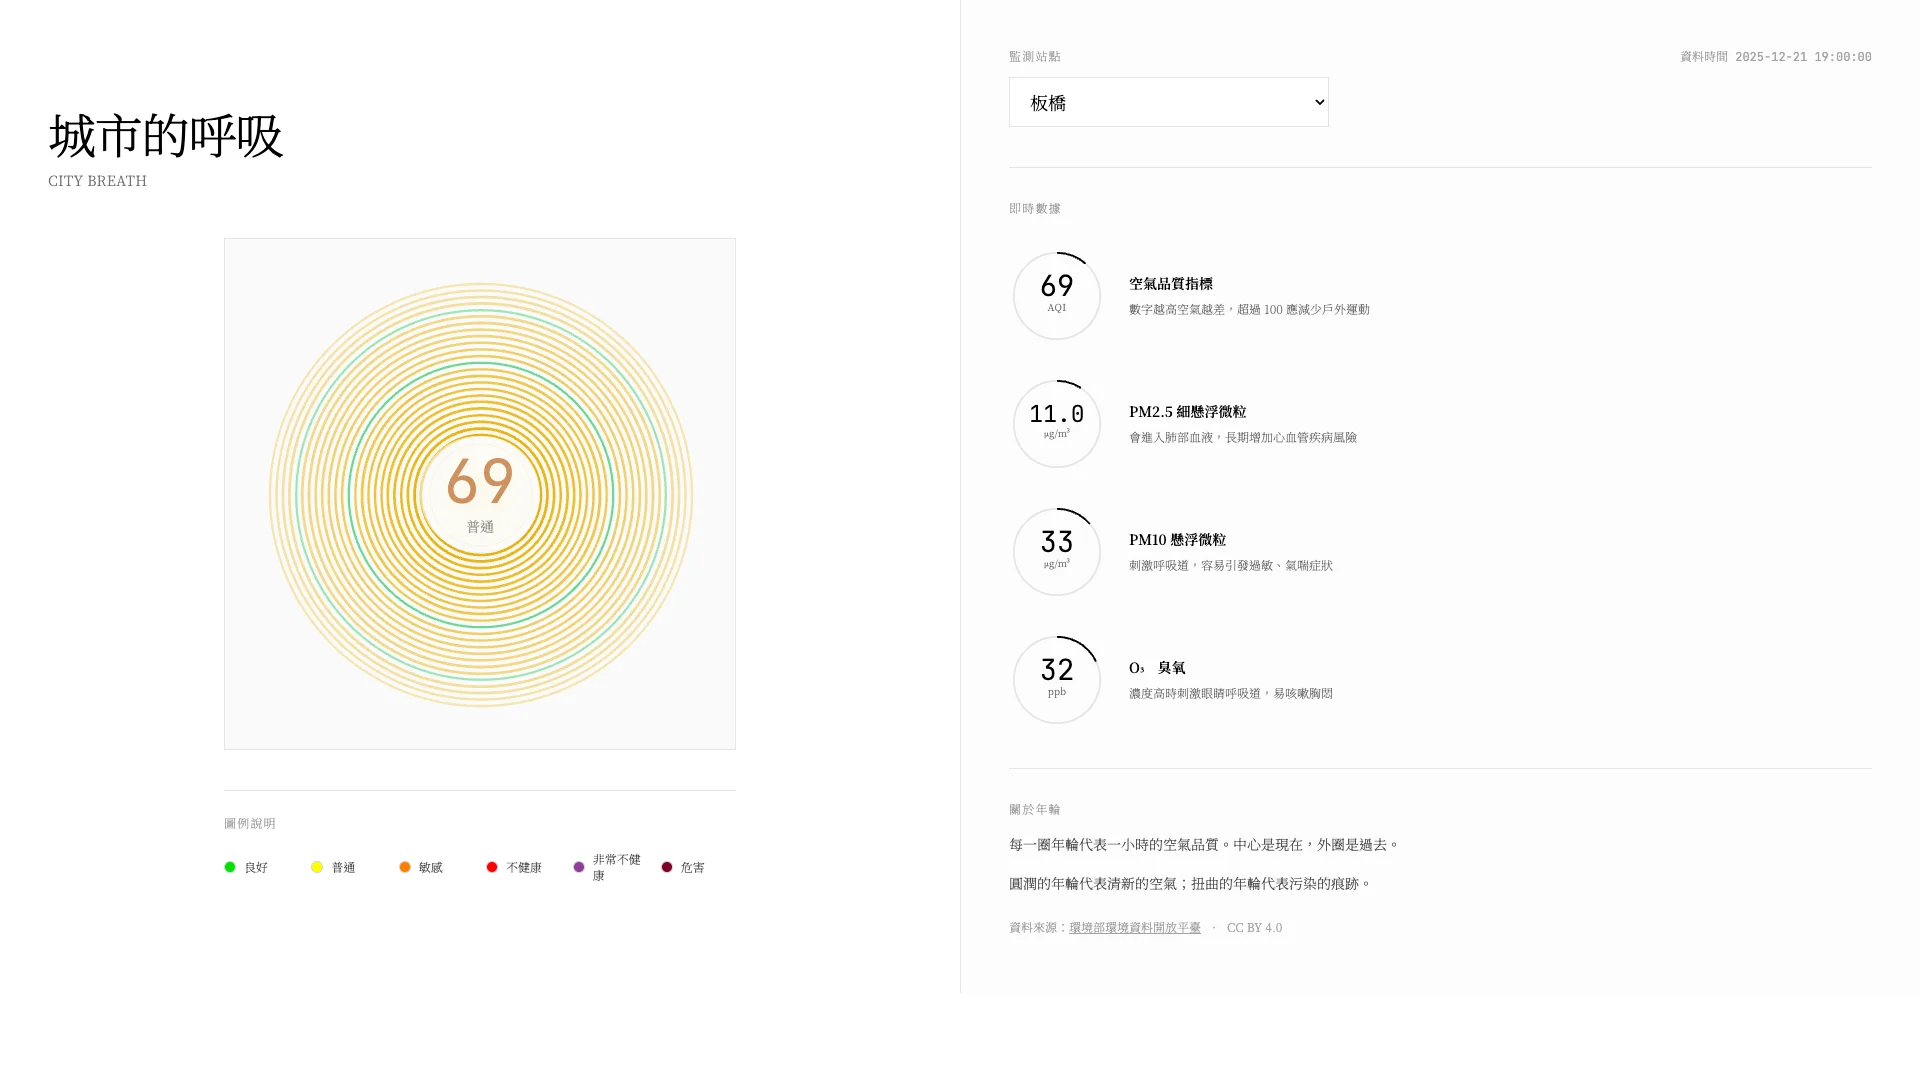Viewport: 1920px width, 1080px height.
Task: Click the green 良好 legend dot
Action: 230,867
